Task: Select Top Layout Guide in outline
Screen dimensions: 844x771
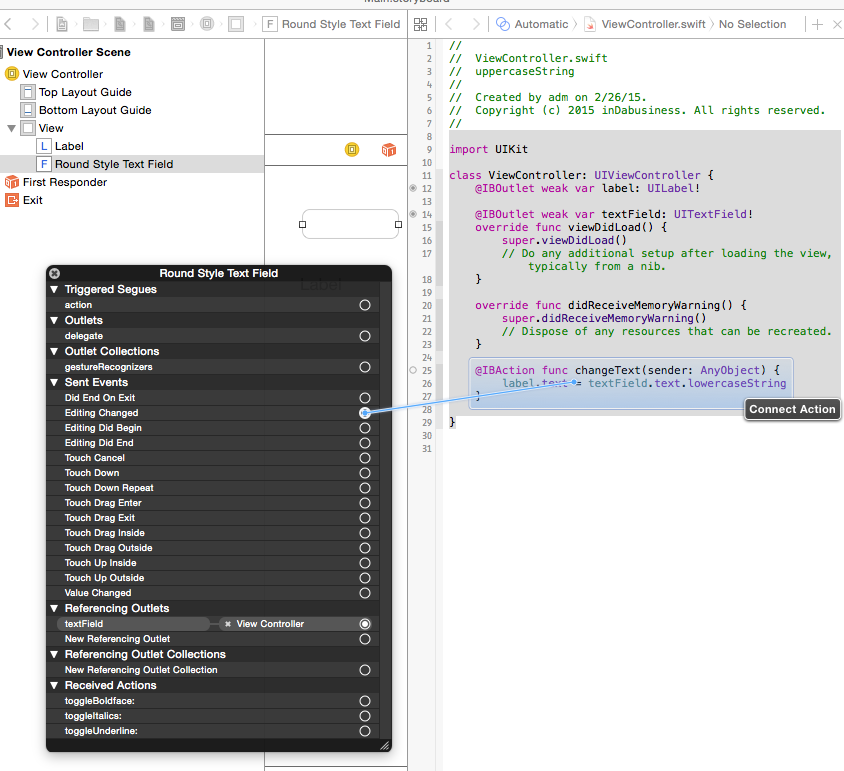Action: tap(84, 92)
